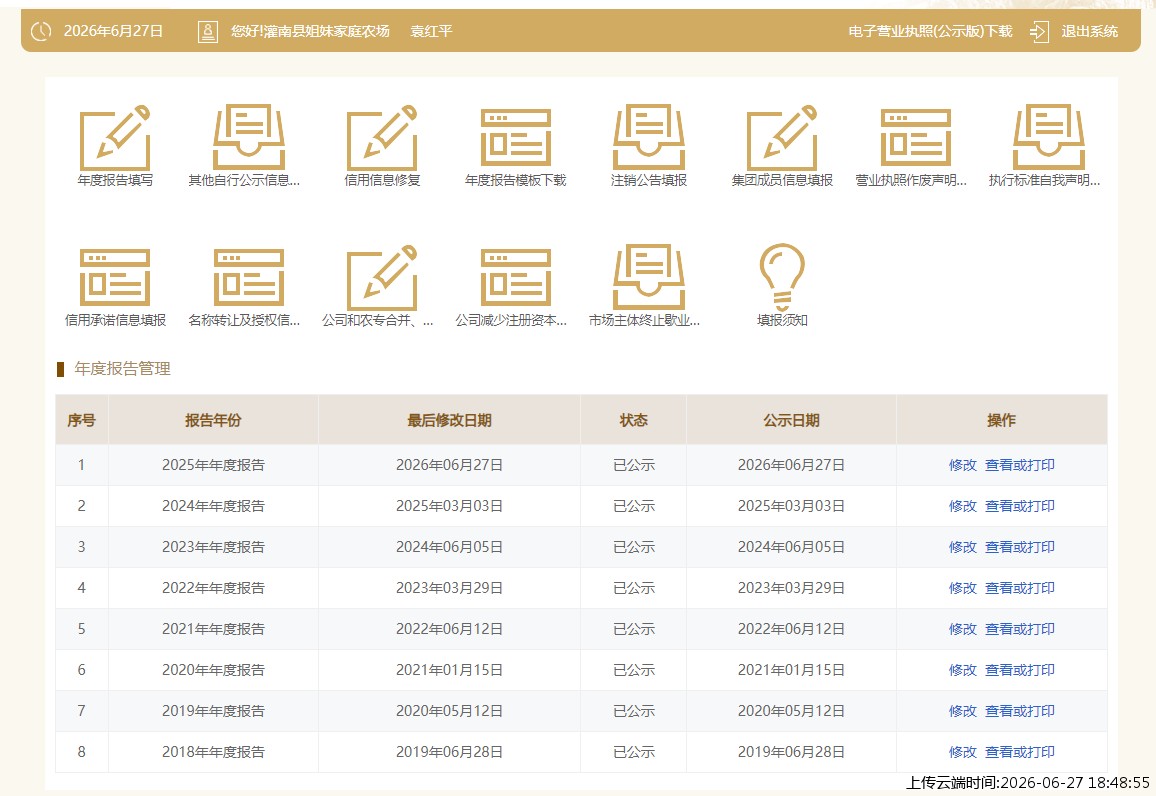This screenshot has height=796, width=1156.
Task: Click 查看或打印 for 2023年年度报告
Action: (x=1020, y=547)
